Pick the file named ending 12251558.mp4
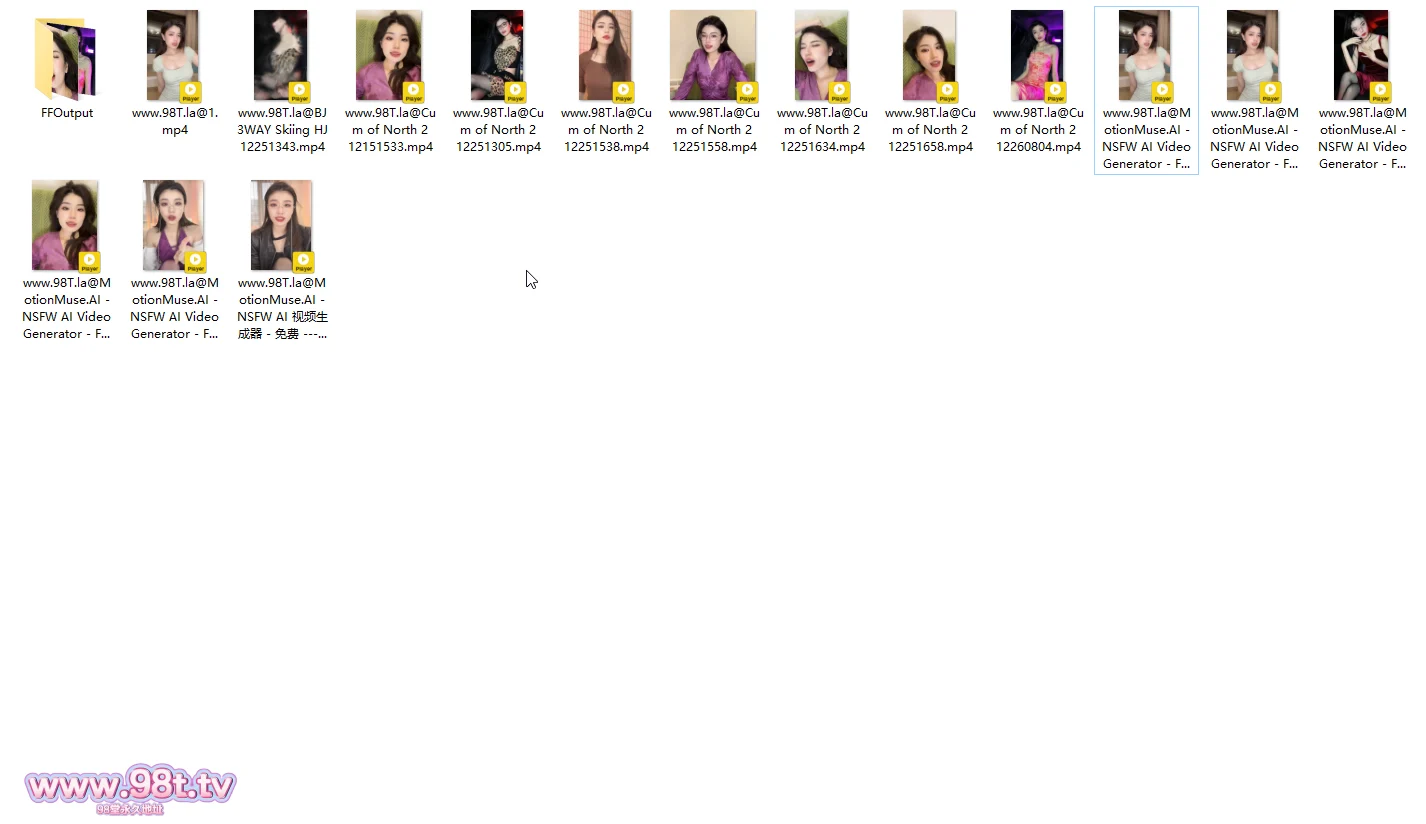 (x=713, y=55)
